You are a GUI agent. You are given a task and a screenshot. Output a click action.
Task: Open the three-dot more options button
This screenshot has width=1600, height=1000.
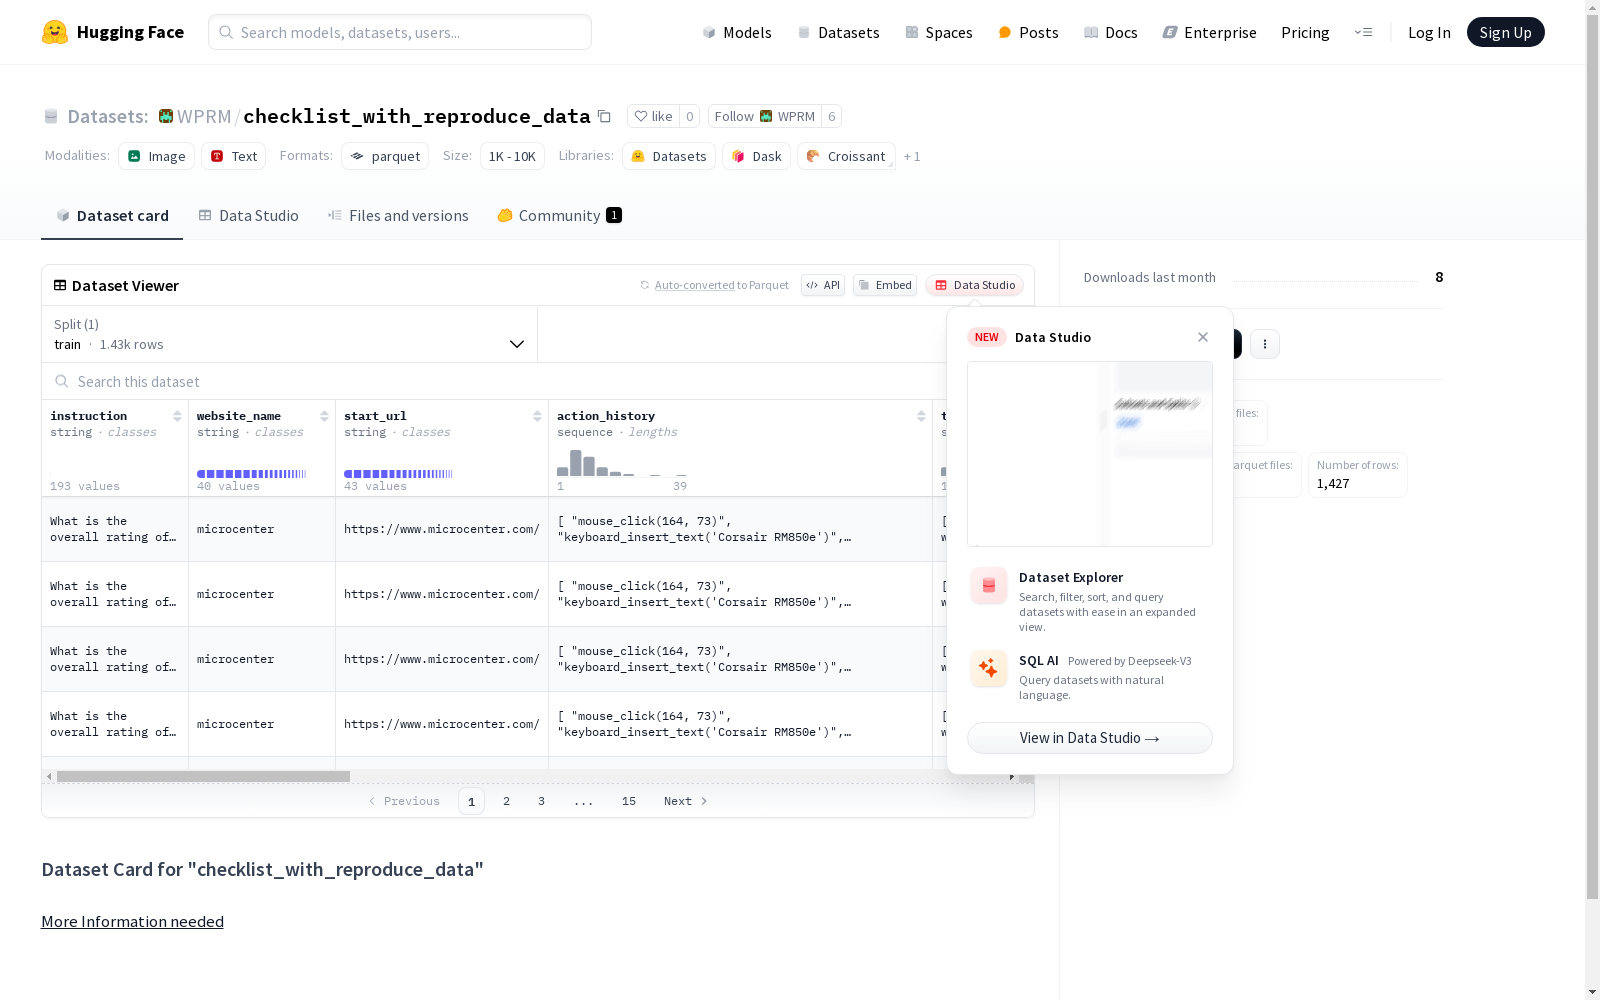pos(1265,344)
